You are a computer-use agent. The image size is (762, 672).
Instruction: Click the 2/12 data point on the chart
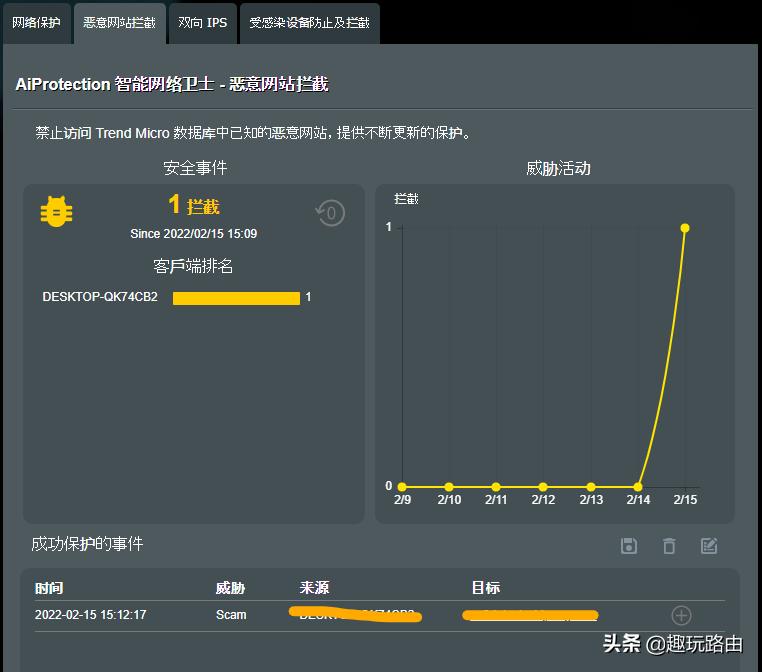click(543, 486)
